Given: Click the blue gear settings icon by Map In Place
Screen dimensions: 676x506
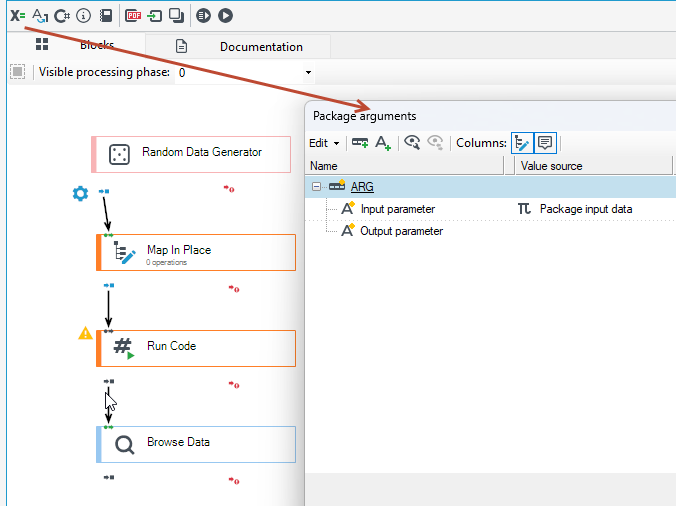Looking at the screenshot, I should pos(80,194).
